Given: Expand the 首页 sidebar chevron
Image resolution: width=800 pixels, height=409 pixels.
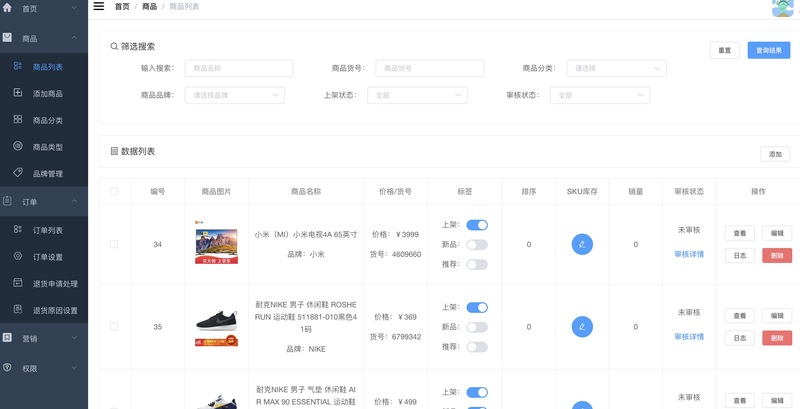Looking at the screenshot, I should (74, 8).
